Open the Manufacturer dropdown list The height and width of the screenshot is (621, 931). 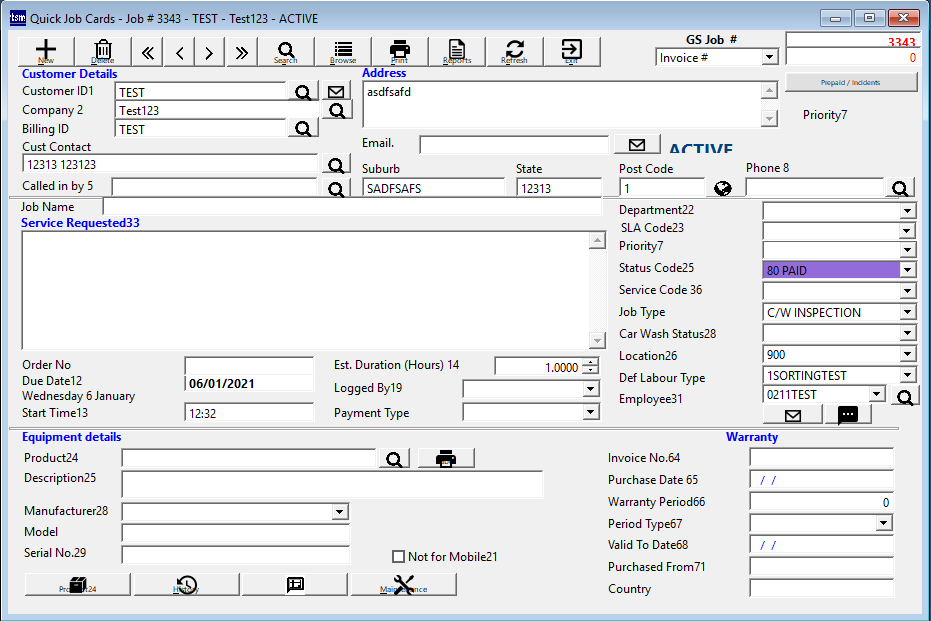click(x=340, y=512)
